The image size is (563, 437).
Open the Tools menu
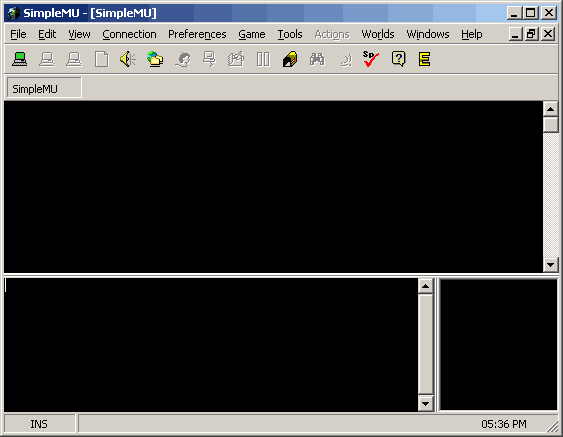(290, 34)
